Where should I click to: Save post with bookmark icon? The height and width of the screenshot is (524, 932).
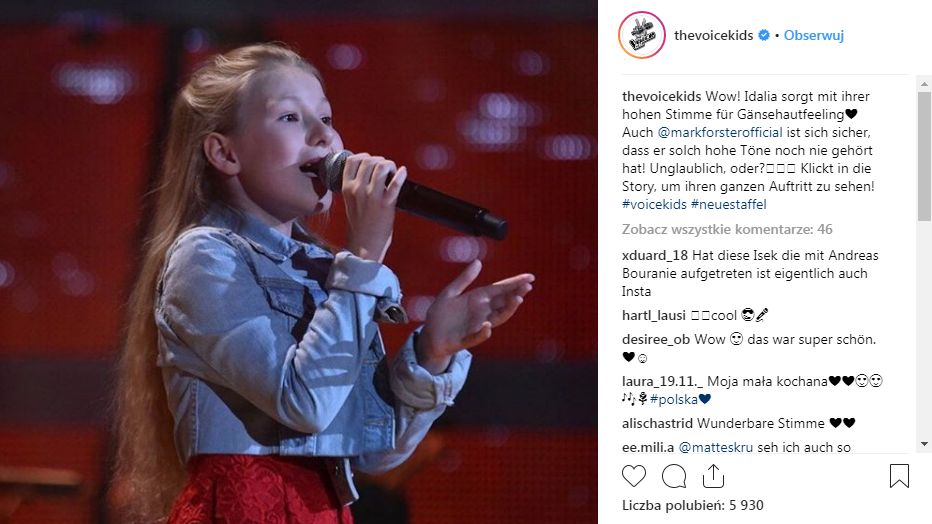click(x=899, y=476)
